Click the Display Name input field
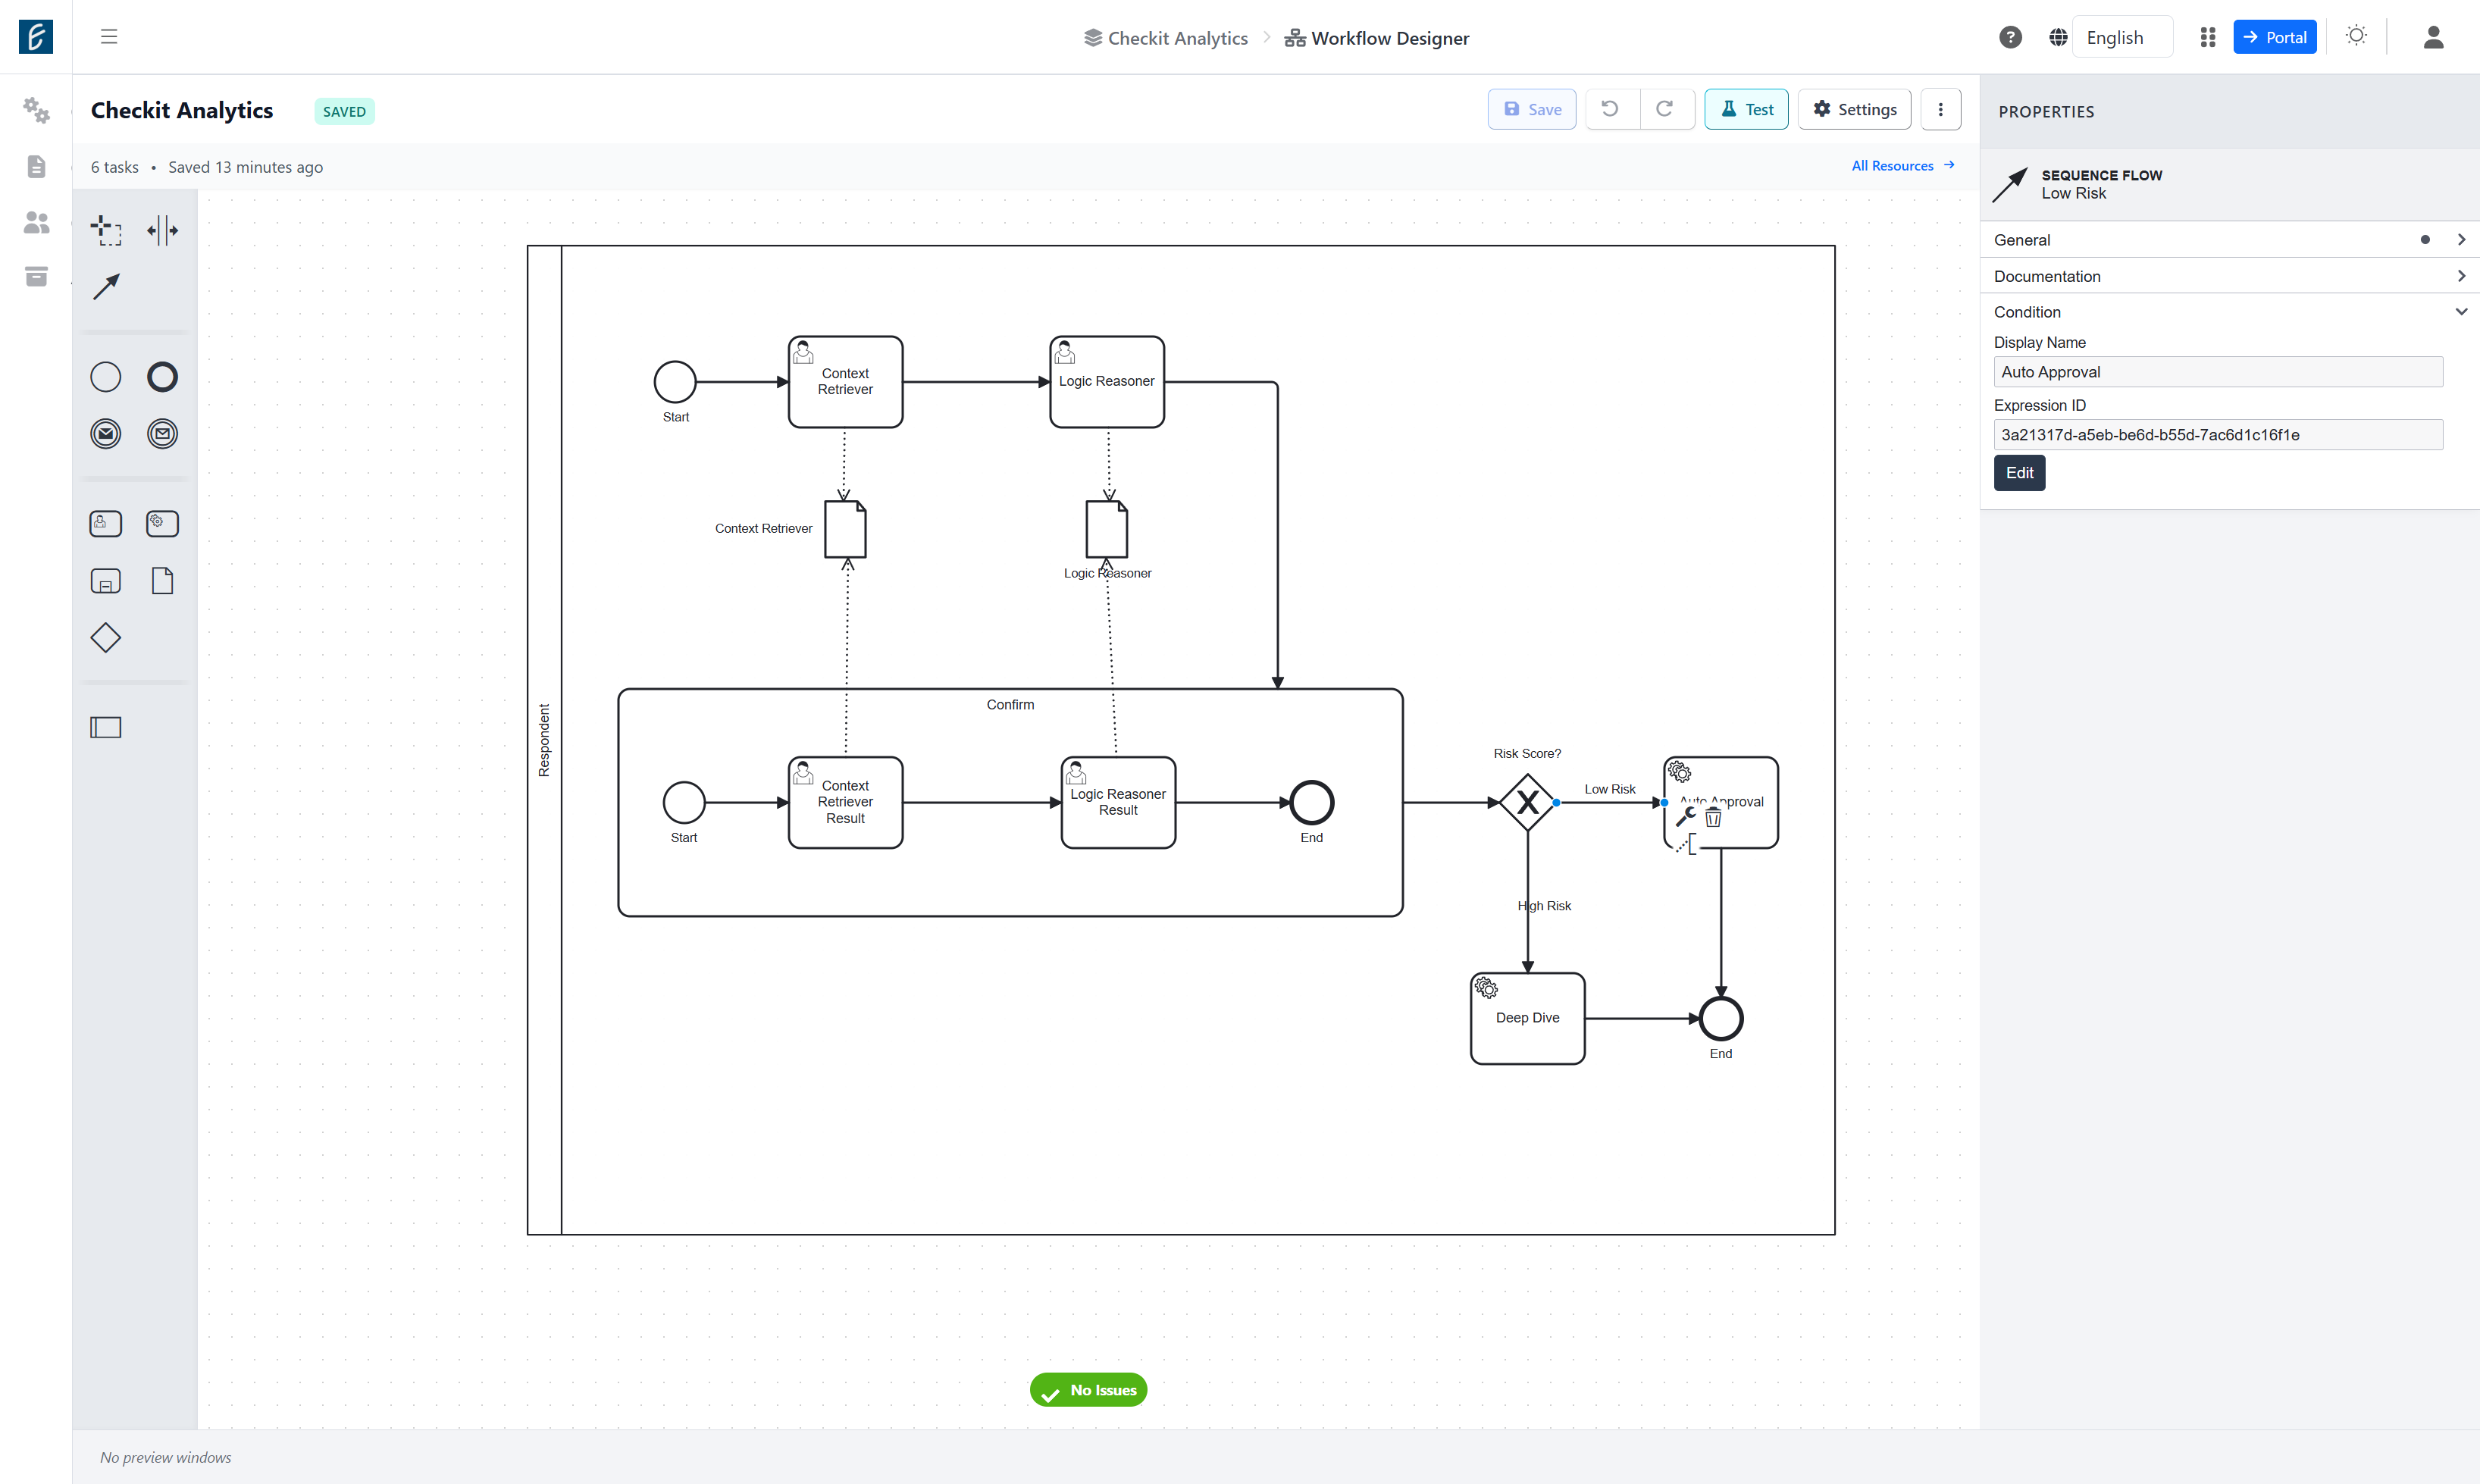This screenshot has height=1484, width=2480. click(x=2218, y=372)
